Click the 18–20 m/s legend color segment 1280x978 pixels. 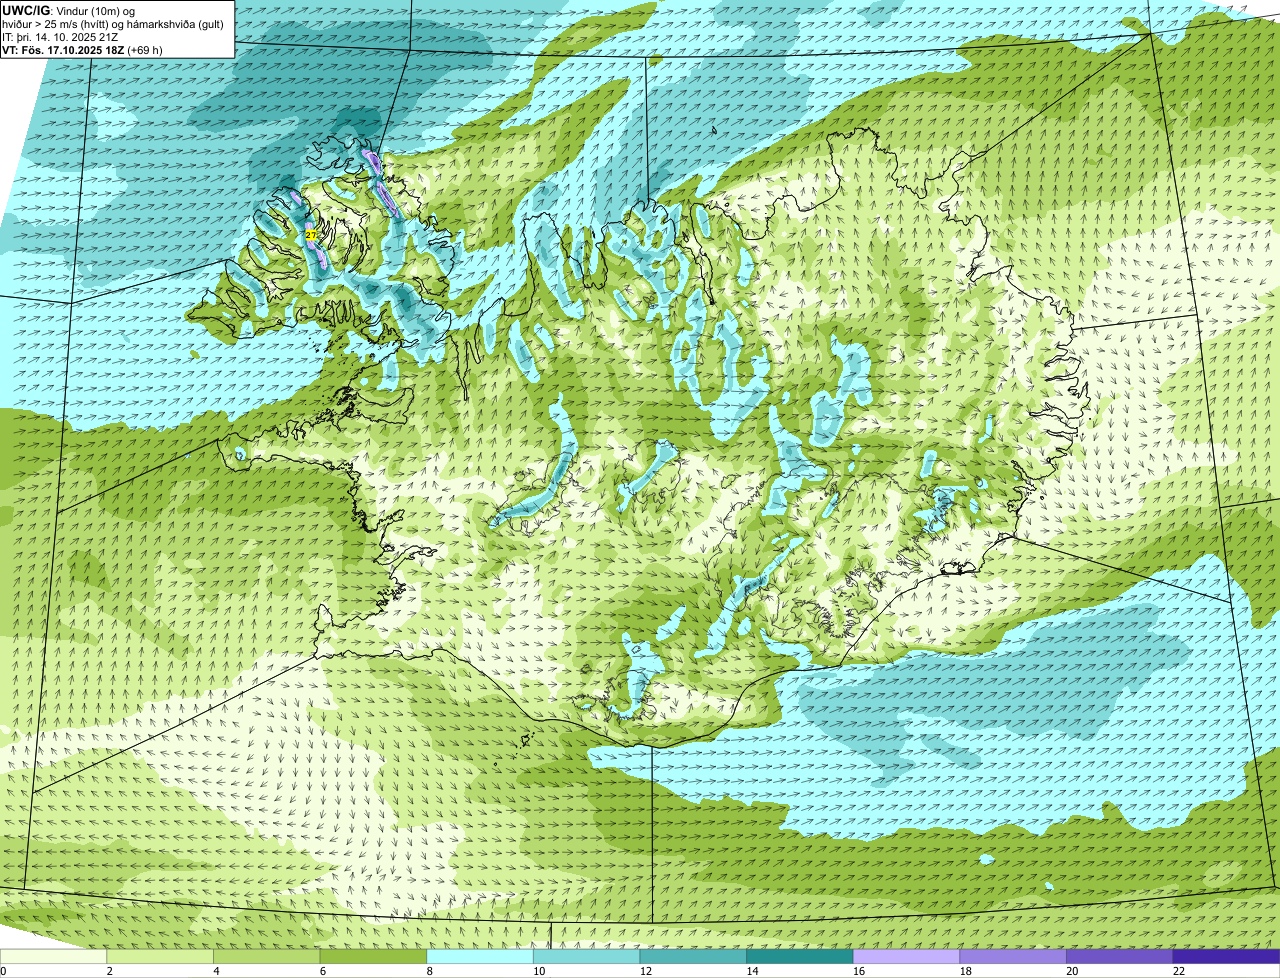[1013, 956]
